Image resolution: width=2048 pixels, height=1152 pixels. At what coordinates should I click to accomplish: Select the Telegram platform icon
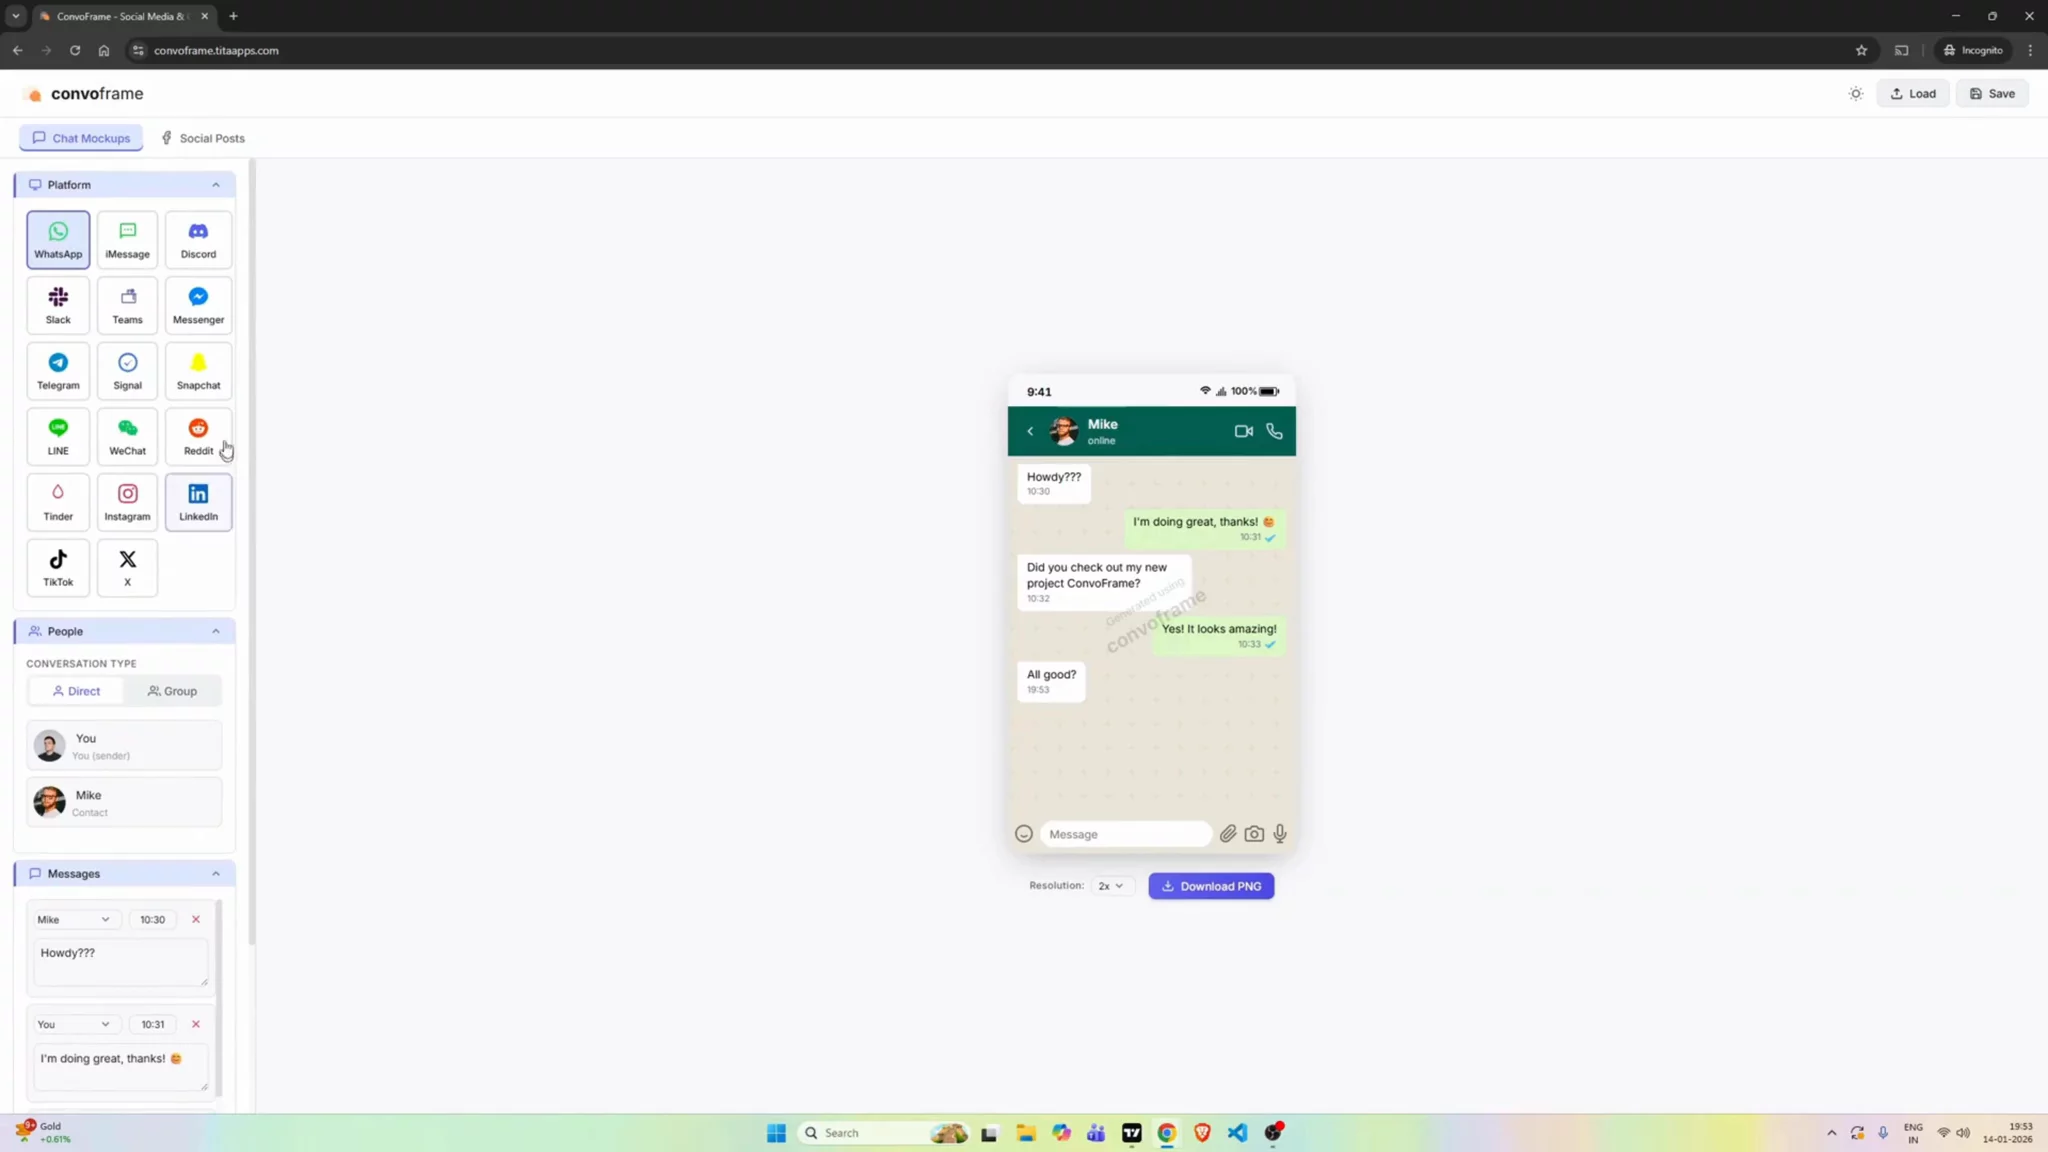pos(57,370)
